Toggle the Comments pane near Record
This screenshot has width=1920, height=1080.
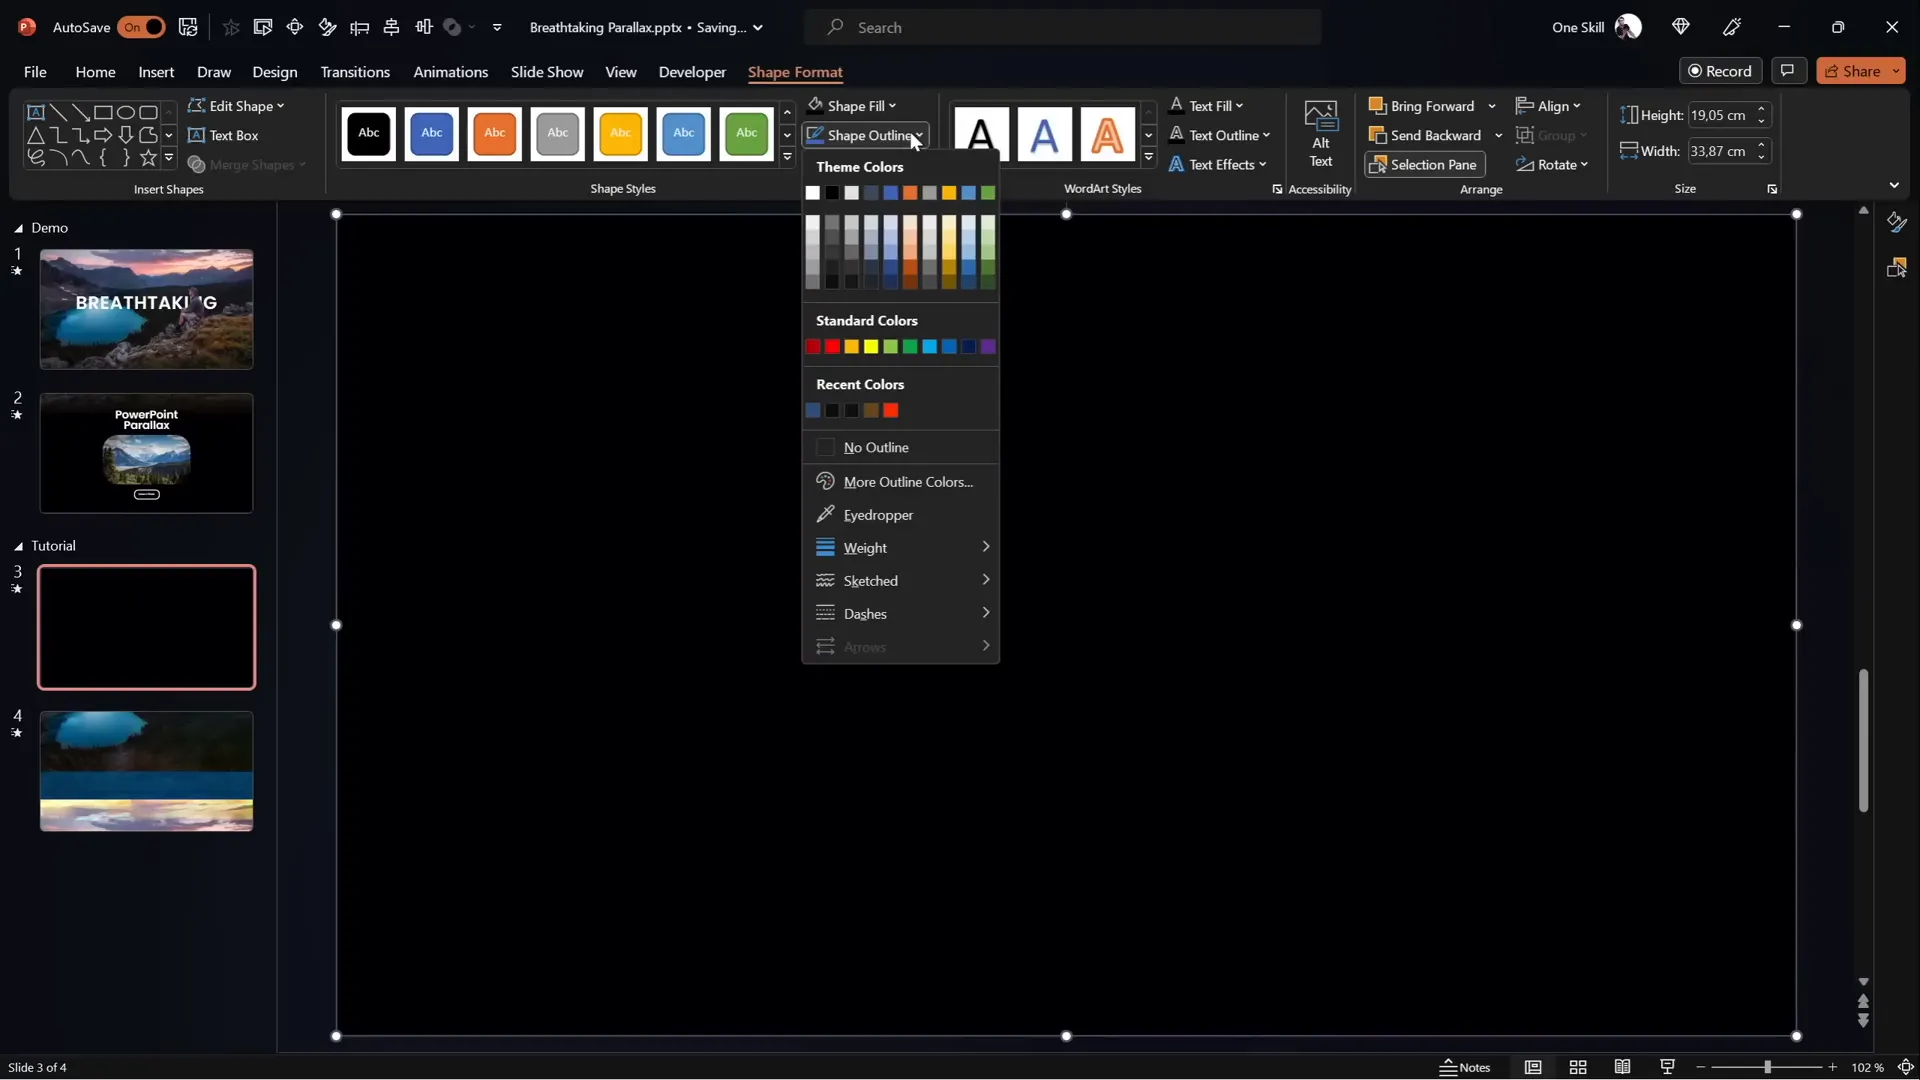coord(1789,70)
